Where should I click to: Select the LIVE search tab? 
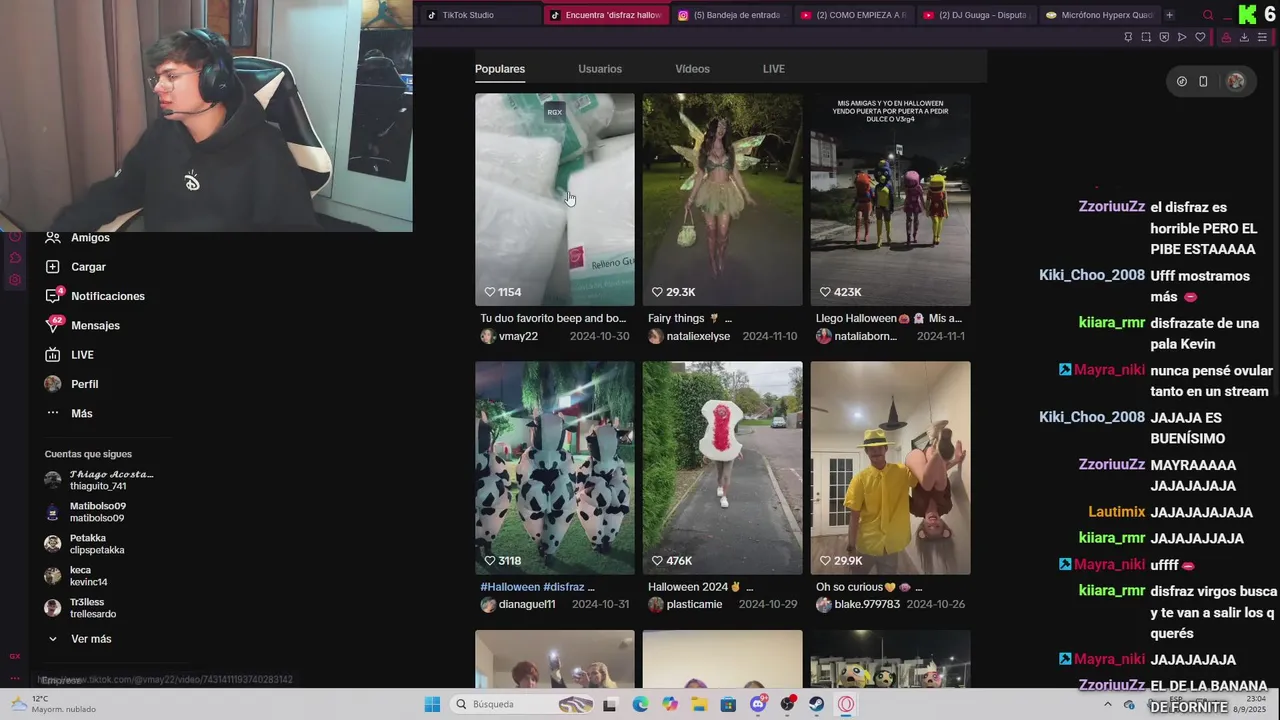[774, 69]
